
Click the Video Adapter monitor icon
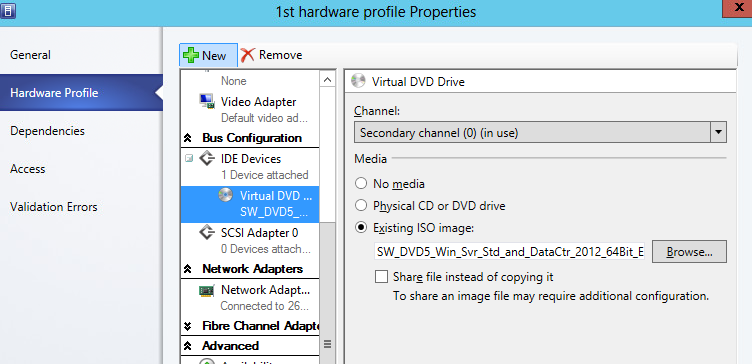click(207, 101)
